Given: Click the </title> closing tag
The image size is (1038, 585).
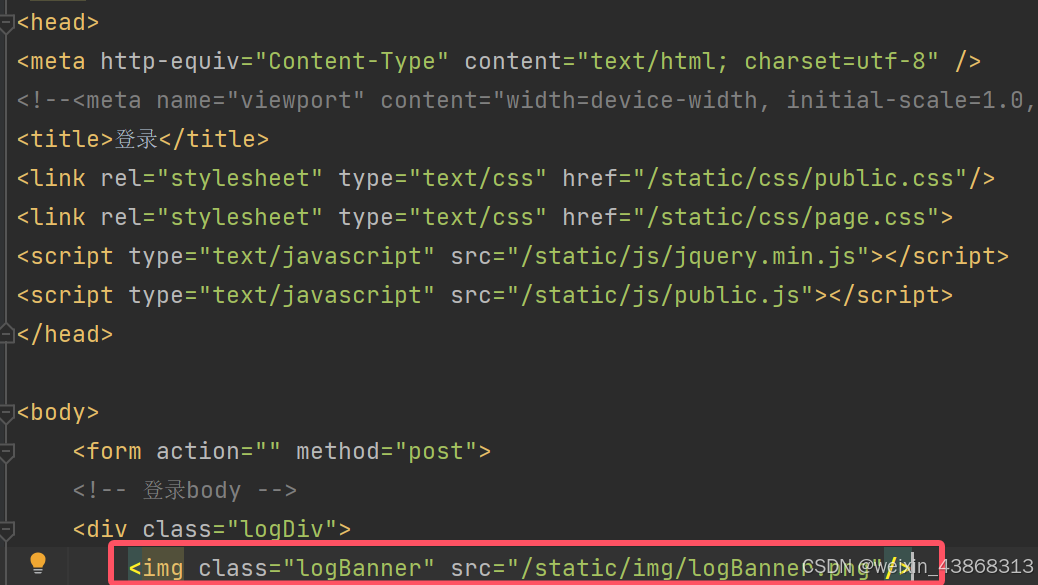Looking at the screenshot, I should [x=214, y=140].
